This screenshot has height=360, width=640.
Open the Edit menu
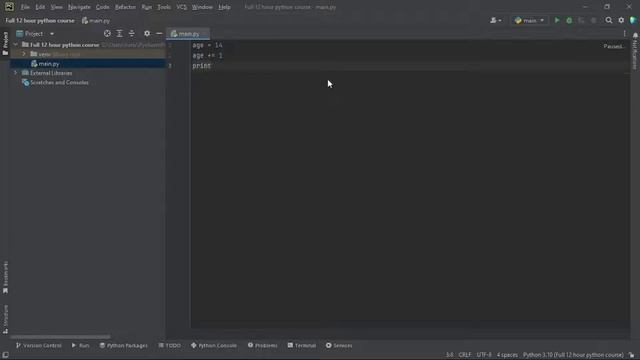click(x=40, y=7)
